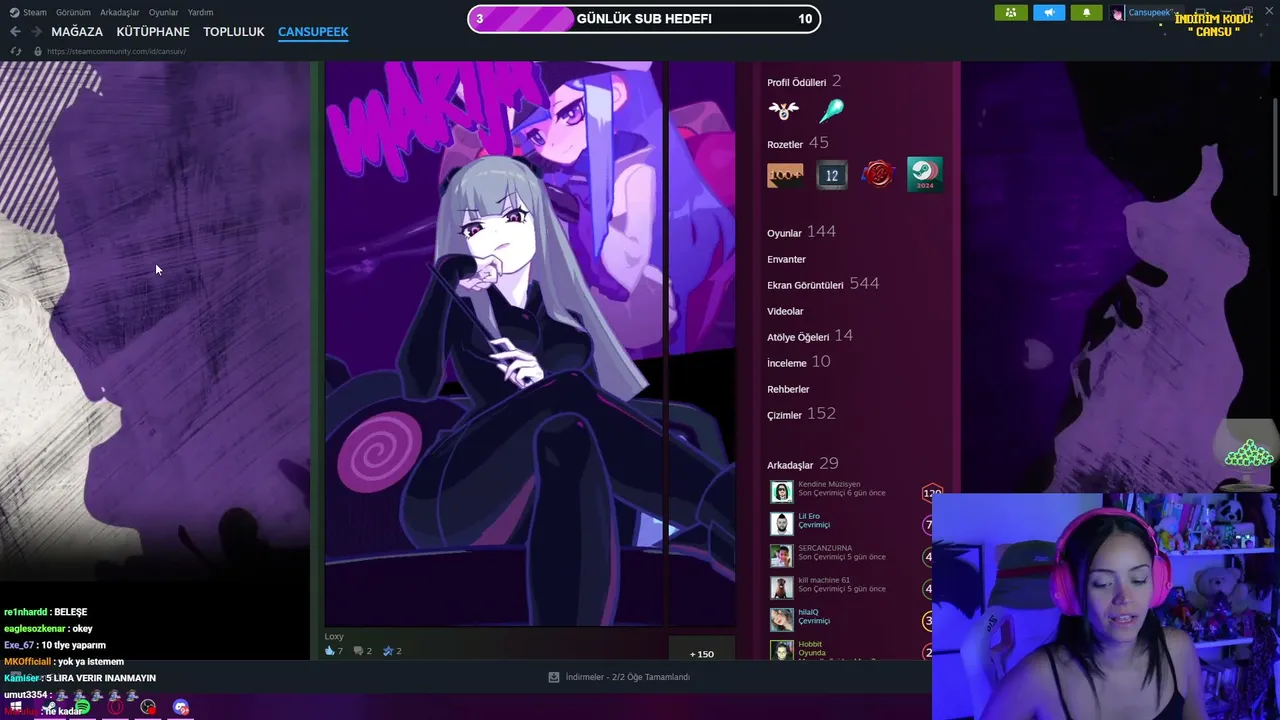Open the İnceleme link
Viewport: 1280px width, 720px height.
[x=787, y=363]
